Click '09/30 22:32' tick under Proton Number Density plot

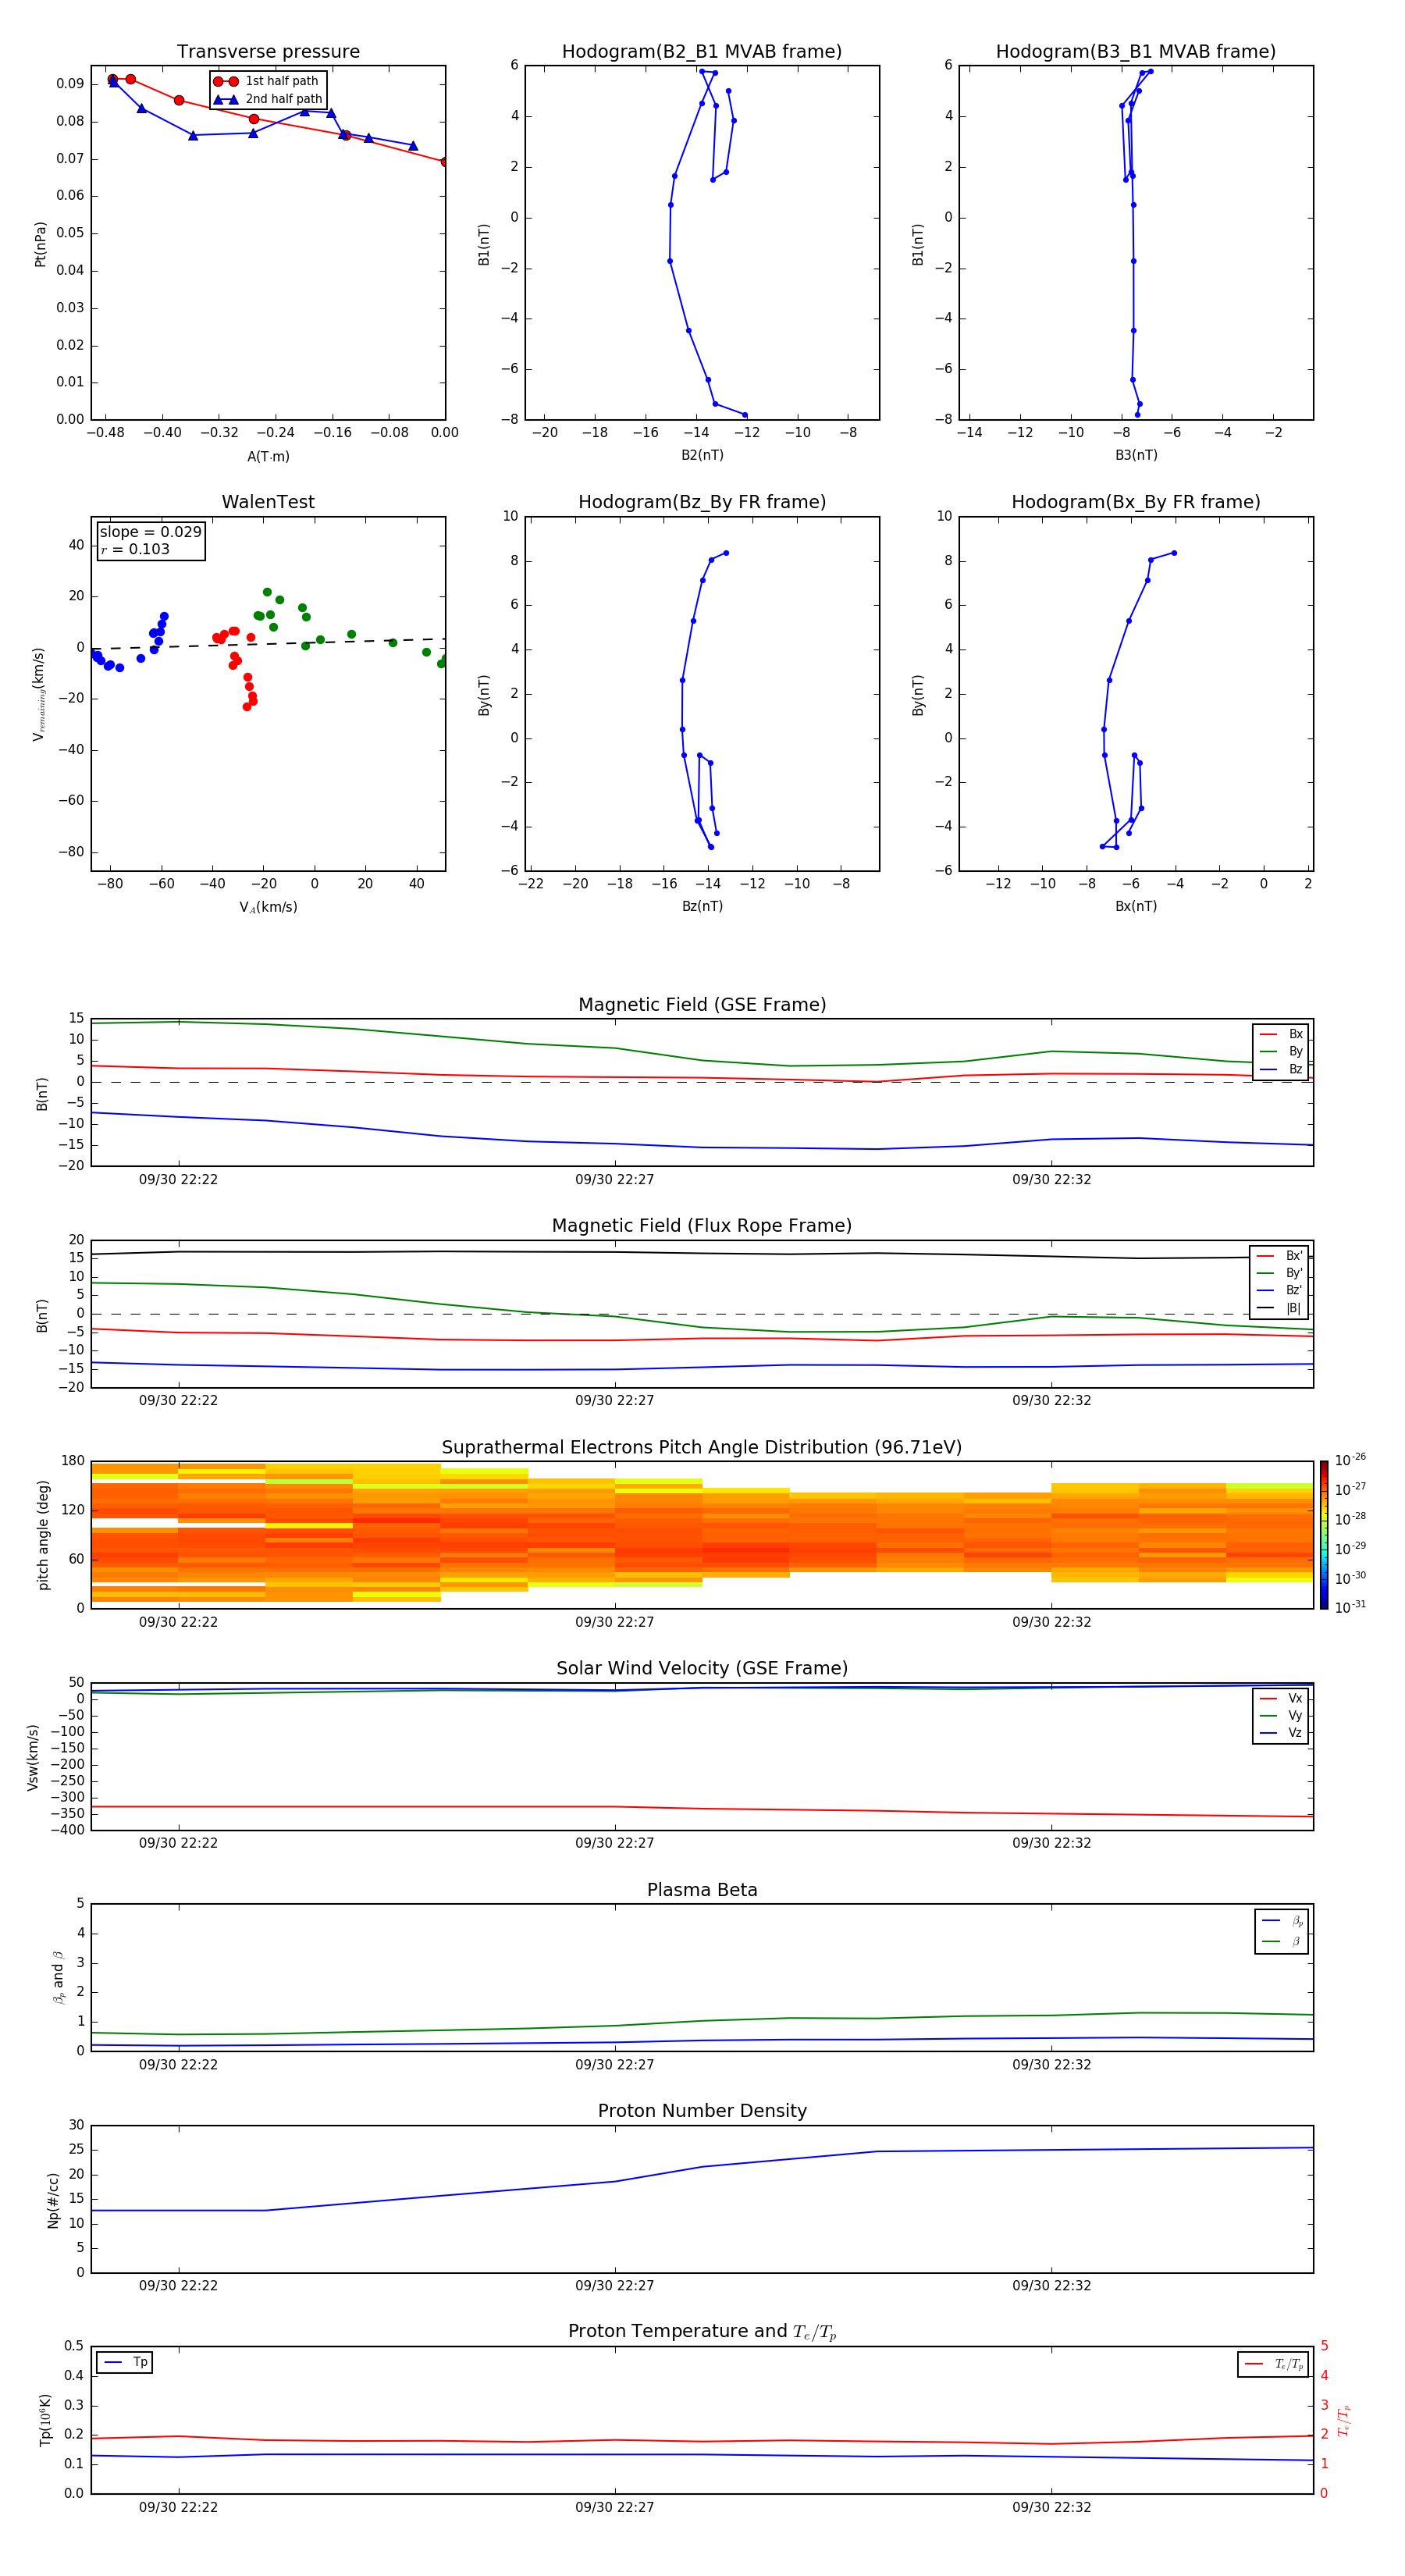tap(1051, 2286)
